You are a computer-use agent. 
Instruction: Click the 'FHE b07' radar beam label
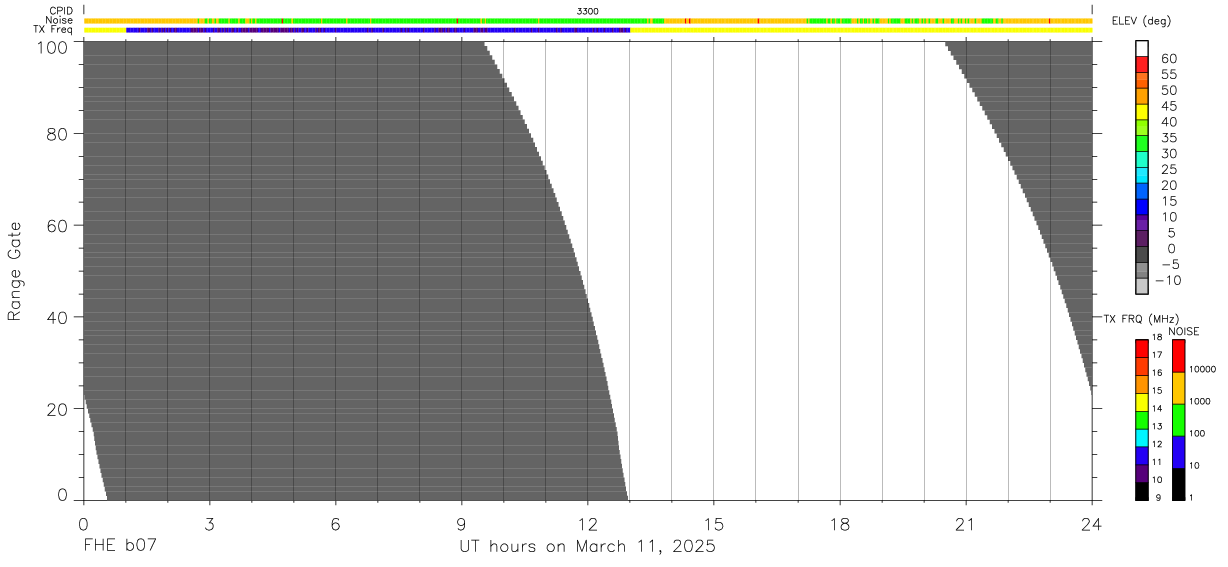(x=120, y=547)
